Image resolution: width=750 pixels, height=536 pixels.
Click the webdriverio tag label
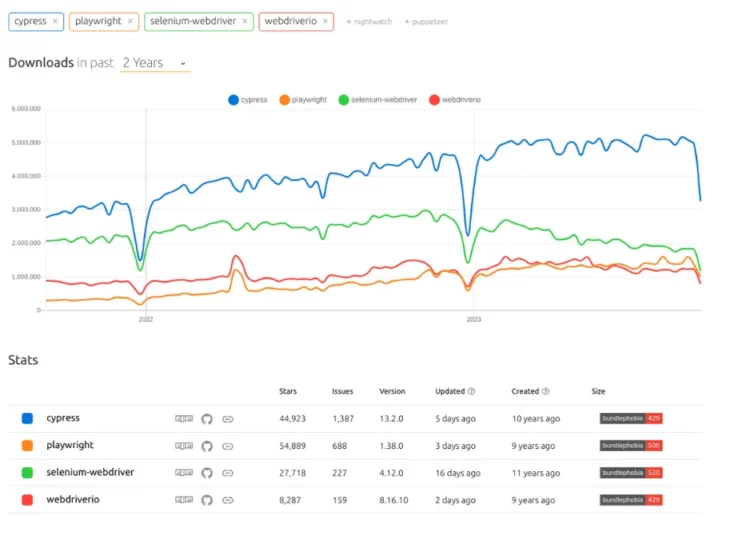click(x=290, y=22)
